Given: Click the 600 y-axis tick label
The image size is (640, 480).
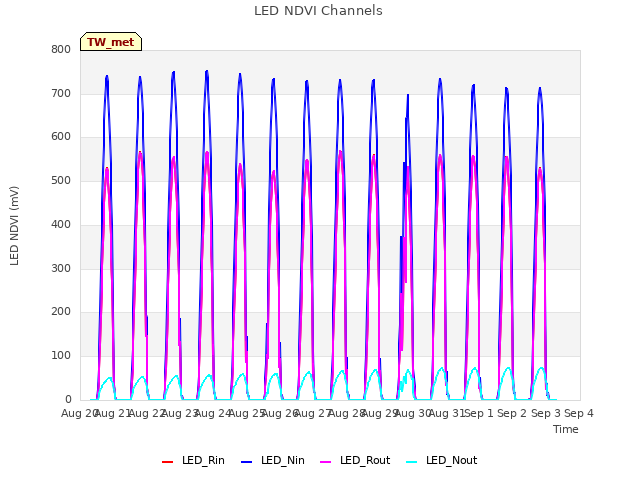Looking at the screenshot, I should 61,137.
